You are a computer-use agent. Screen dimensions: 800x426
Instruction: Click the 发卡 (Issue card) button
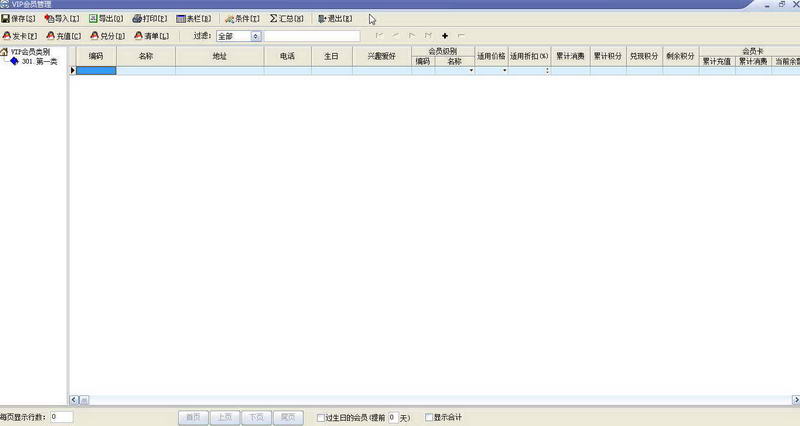pos(20,36)
